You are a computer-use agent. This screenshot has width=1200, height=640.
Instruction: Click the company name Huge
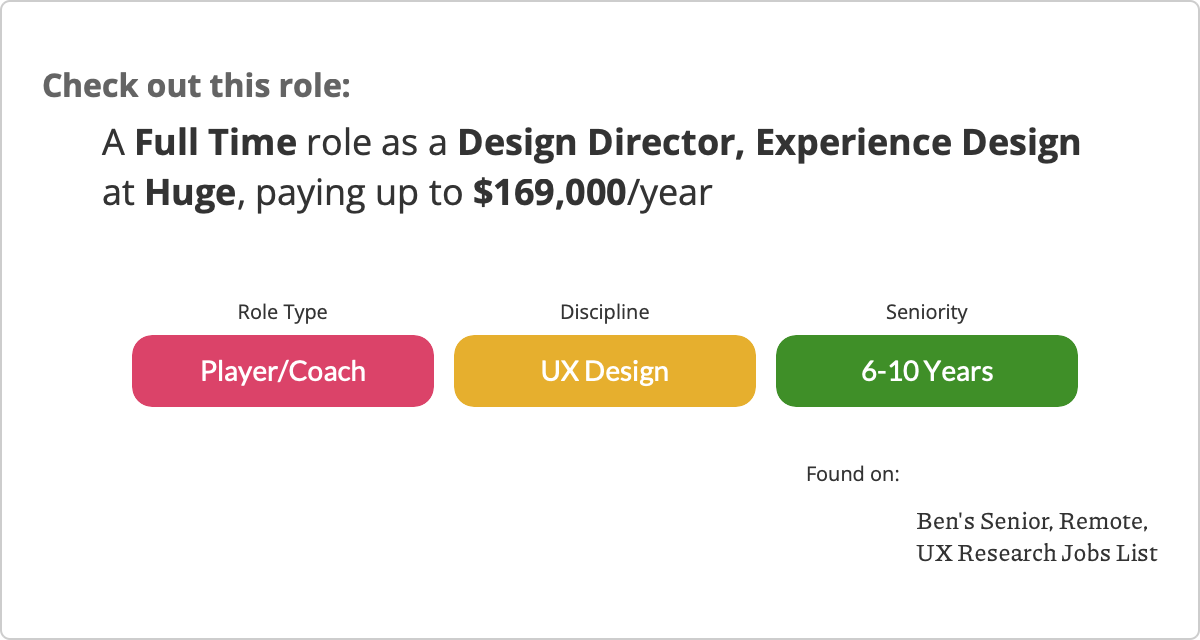pos(190,193)
